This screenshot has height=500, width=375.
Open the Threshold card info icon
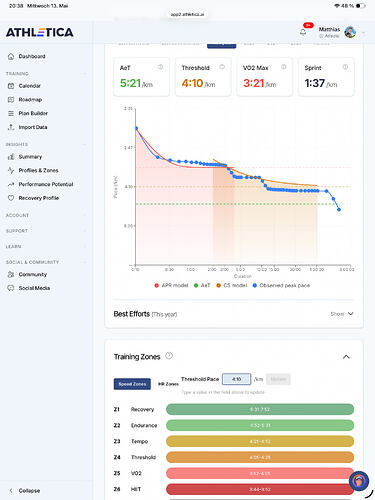(222, 67)
